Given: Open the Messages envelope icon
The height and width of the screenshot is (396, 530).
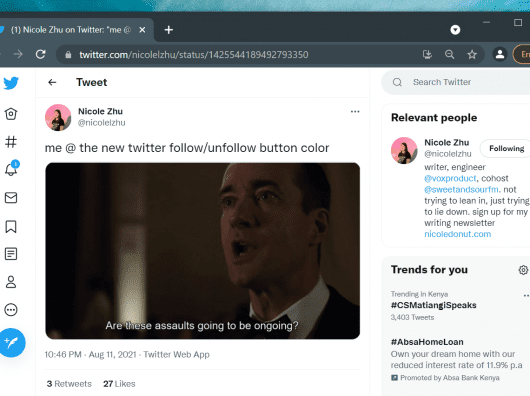Looking at the screenshot, I should (x=11, y=198).
